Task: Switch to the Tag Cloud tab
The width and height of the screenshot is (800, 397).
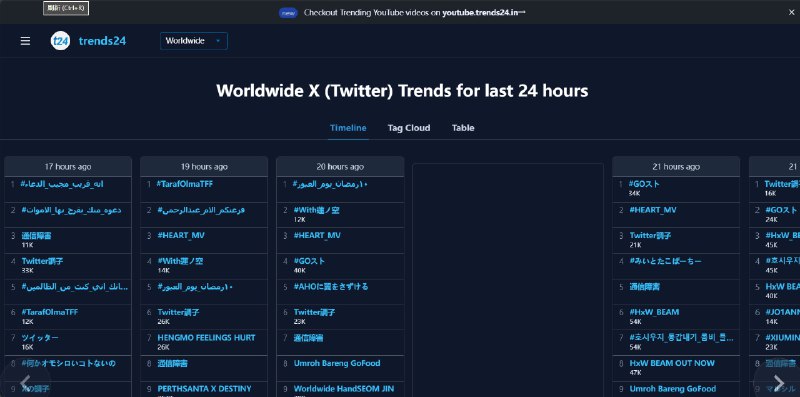Action: (409, 128)
